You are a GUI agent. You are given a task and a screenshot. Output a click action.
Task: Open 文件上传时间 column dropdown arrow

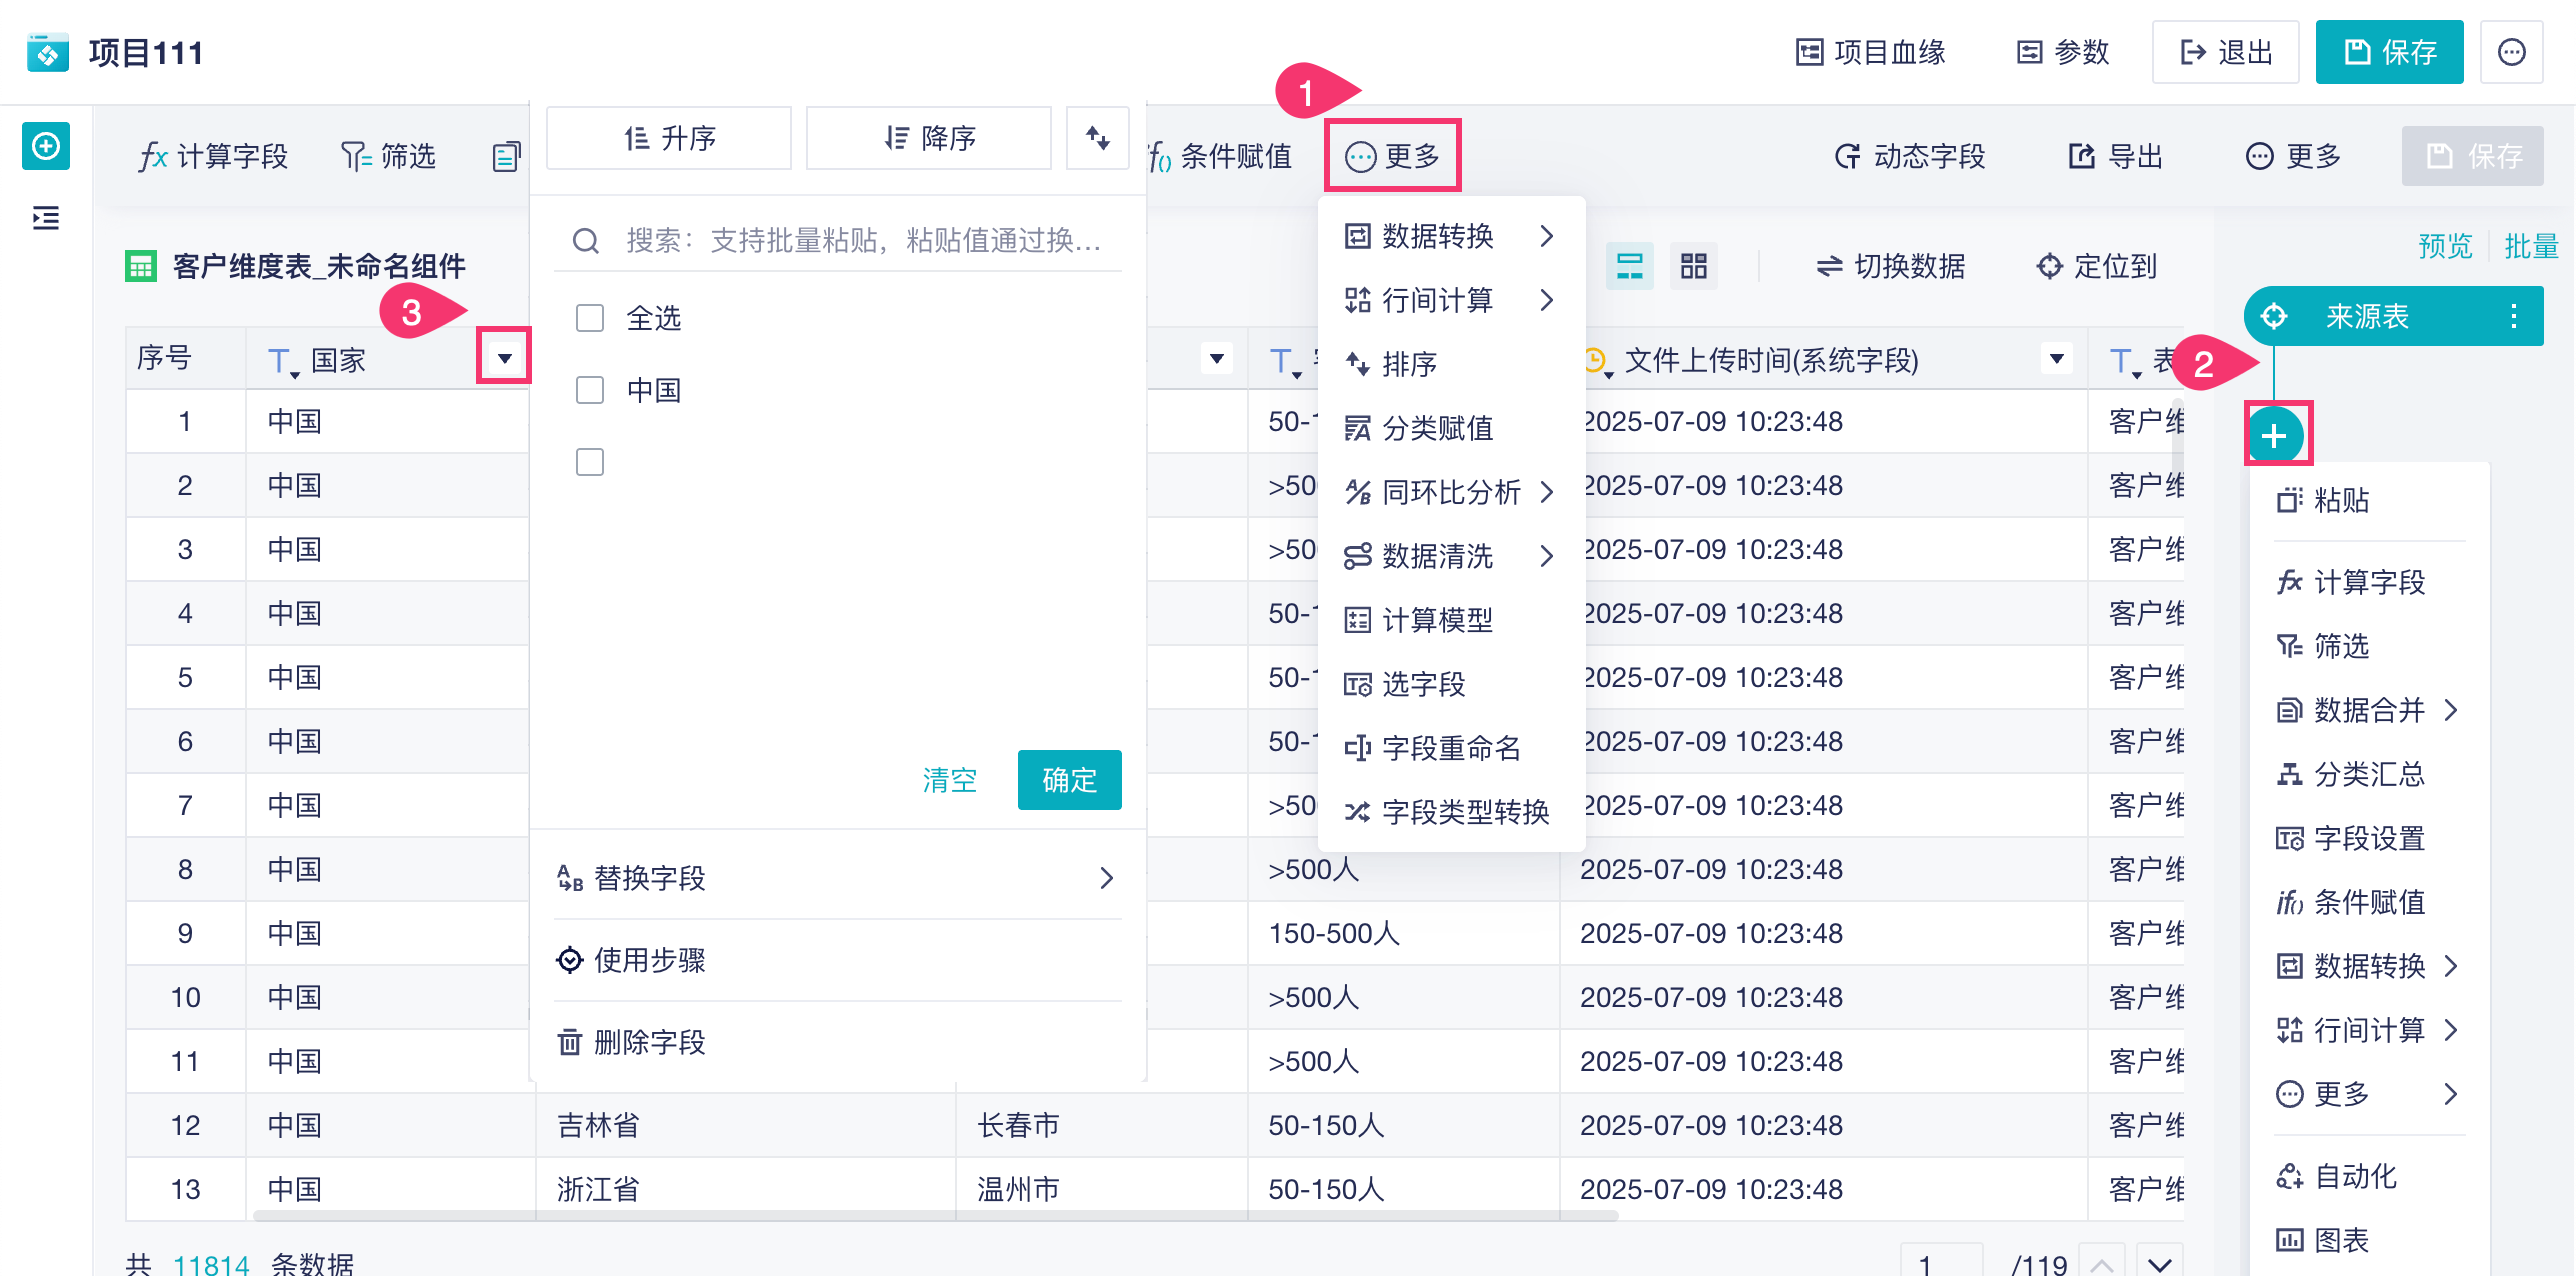(2056, 358)
